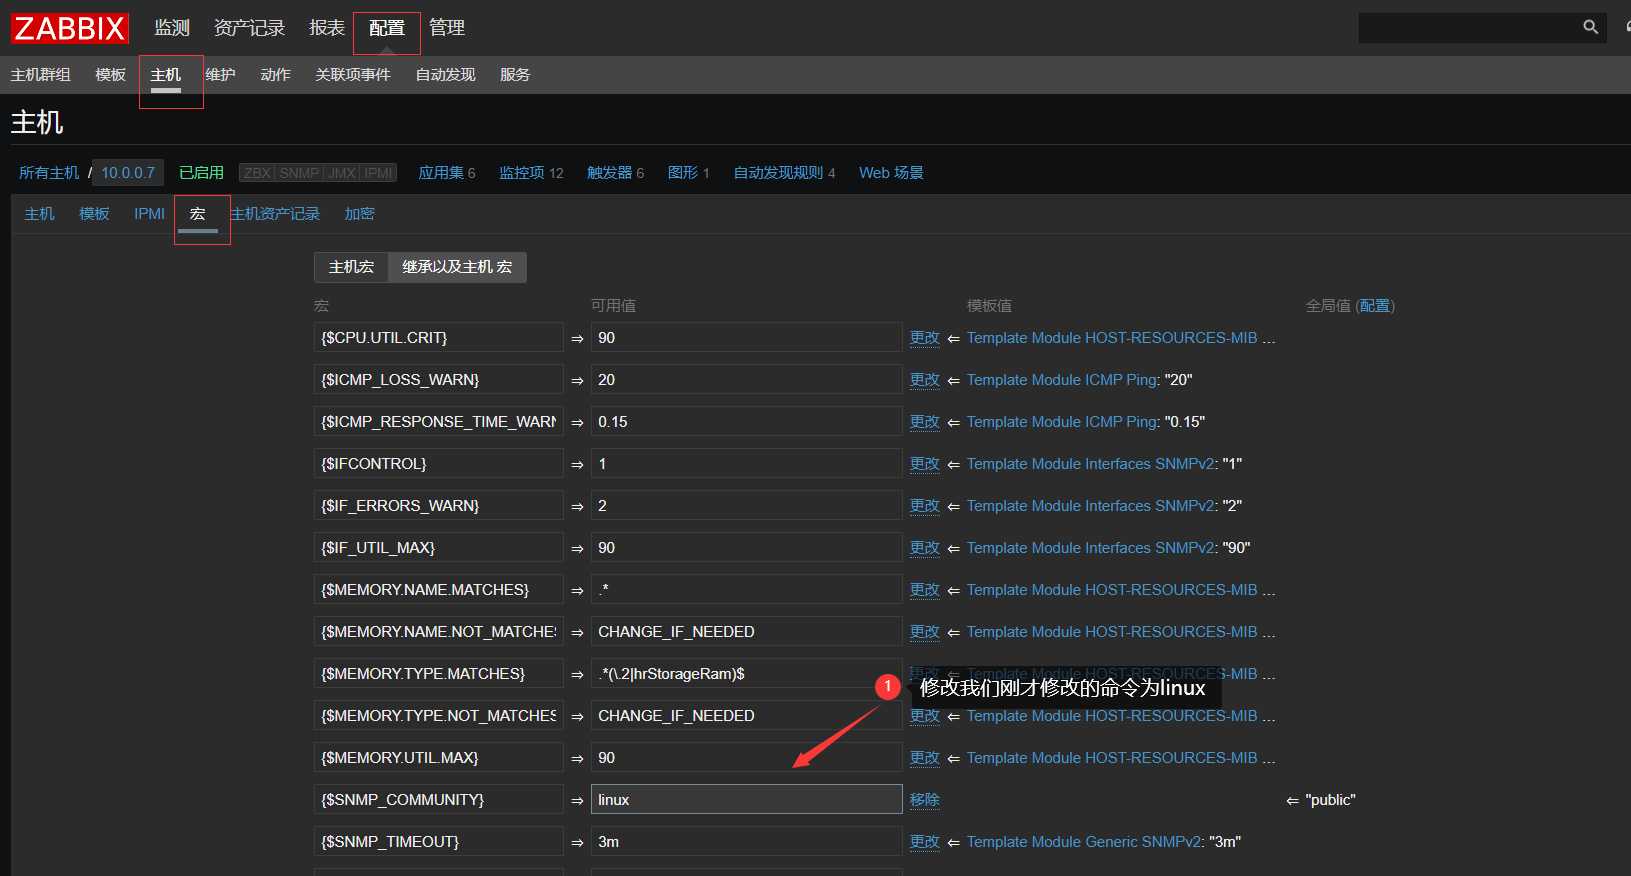The width and height of the screenshot is (1631, 876).
Task: Open Web 场景 link
Action: [x=891, y=173]
